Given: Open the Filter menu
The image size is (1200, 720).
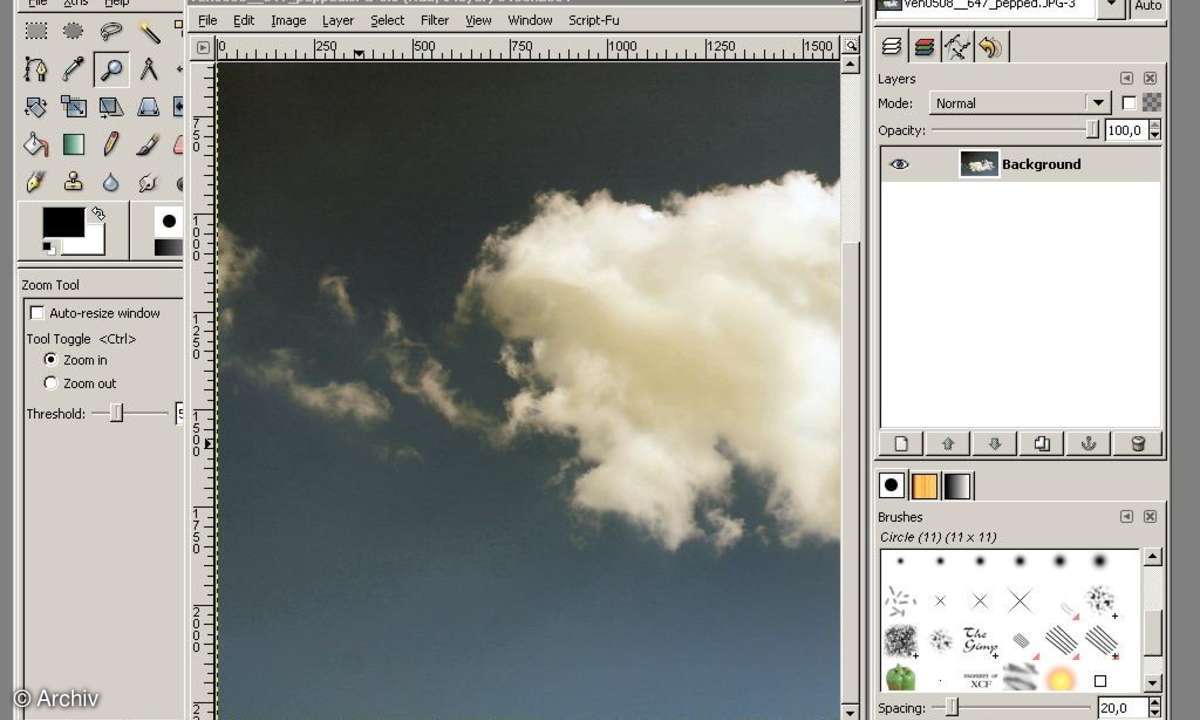Looking at the screenshot, I should click(x=434, y=20).
